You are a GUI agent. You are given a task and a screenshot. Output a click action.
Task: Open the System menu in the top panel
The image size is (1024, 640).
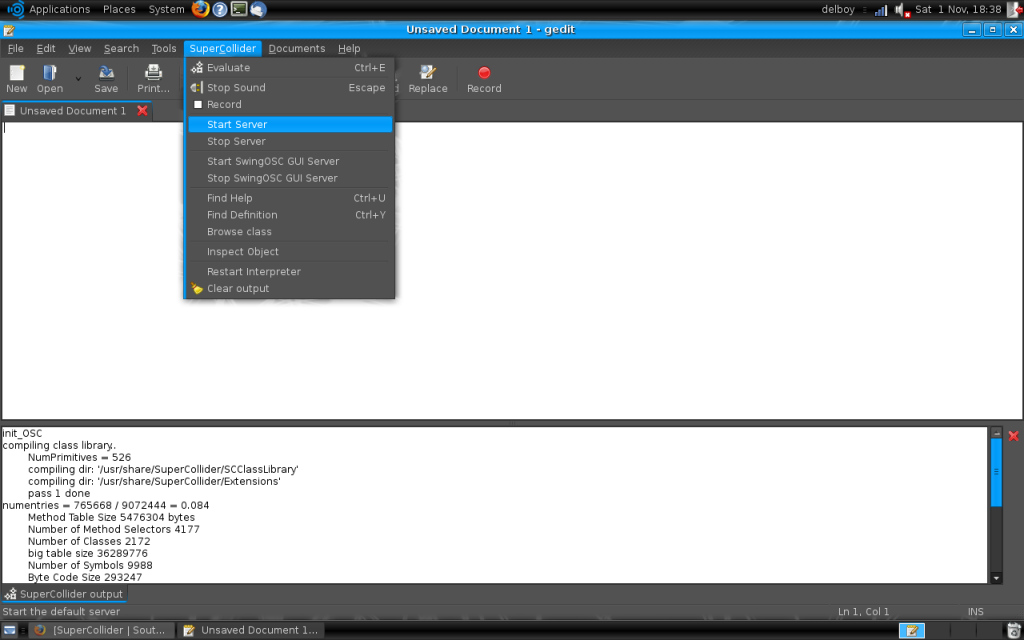pyautogui.click(x=167, y=9)
